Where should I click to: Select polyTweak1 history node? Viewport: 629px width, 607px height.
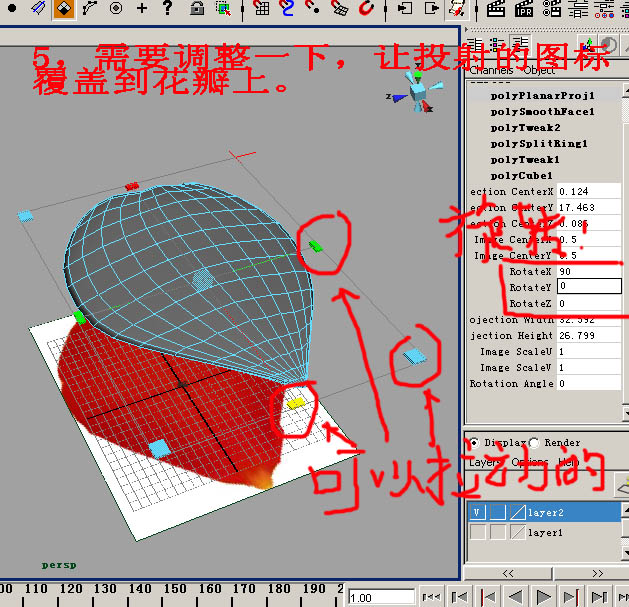(525, 160)
